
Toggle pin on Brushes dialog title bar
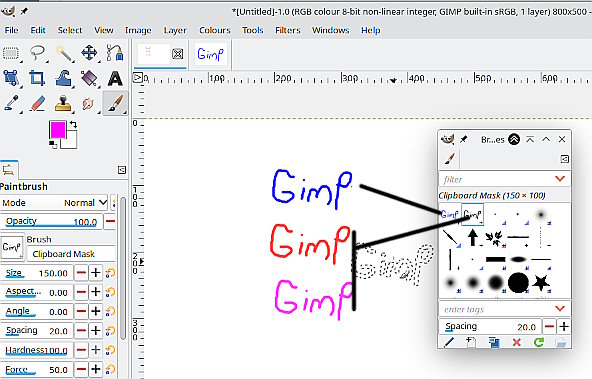[x=464, y=139]
